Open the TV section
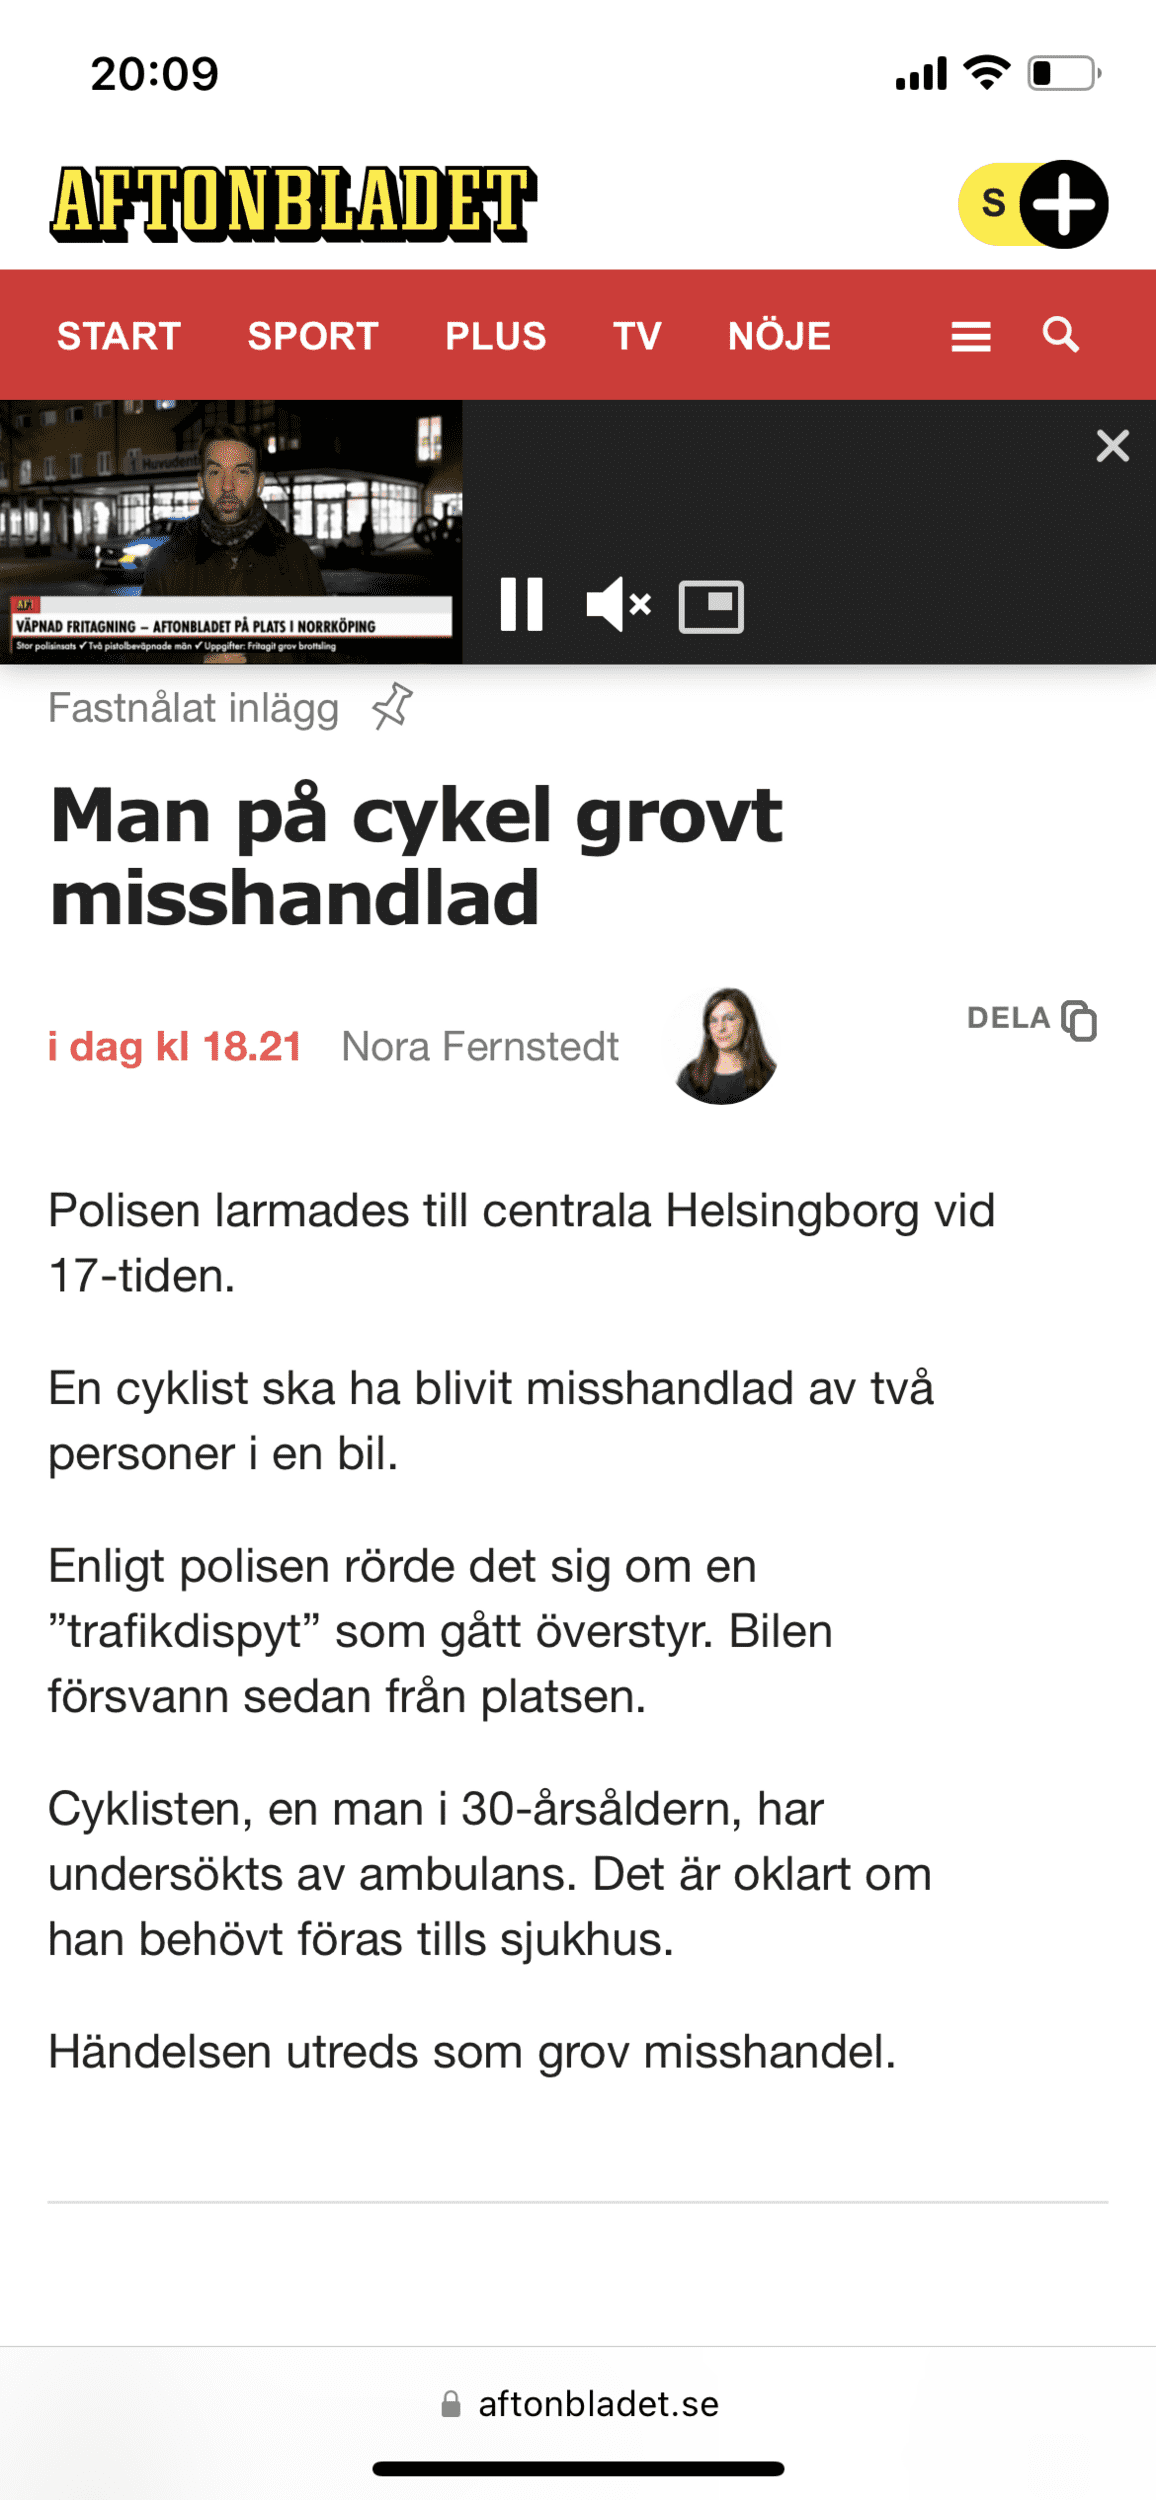The height and width of the screenshot is (2500, 1156). point(637,336)
